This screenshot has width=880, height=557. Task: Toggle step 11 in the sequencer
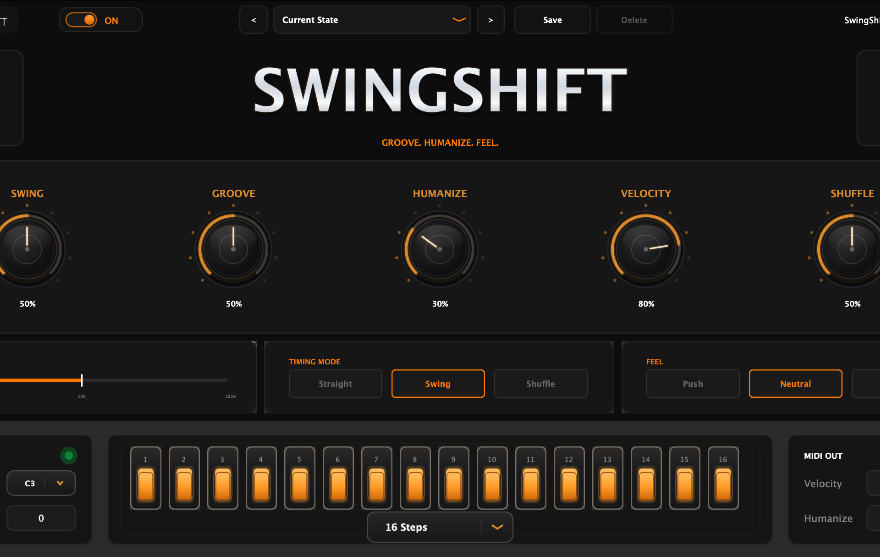point(530,478)
